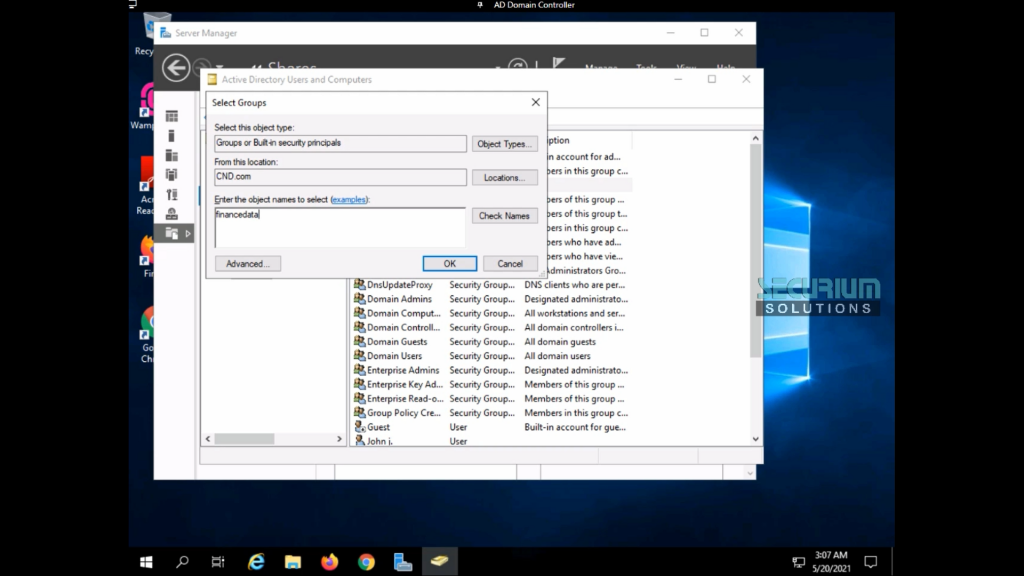
Task: Open File and Storage Services sidebar icon
Action: click(x=172, y=233)
